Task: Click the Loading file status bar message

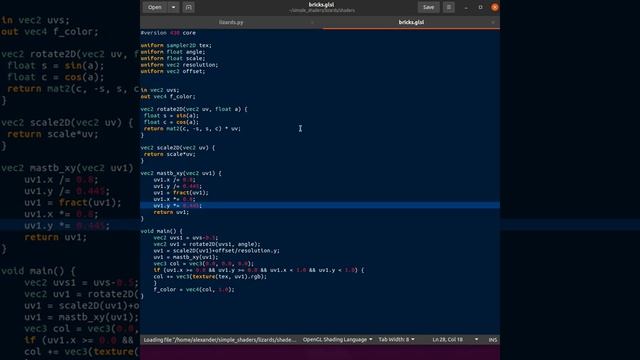Action: (x=220, y=340)
